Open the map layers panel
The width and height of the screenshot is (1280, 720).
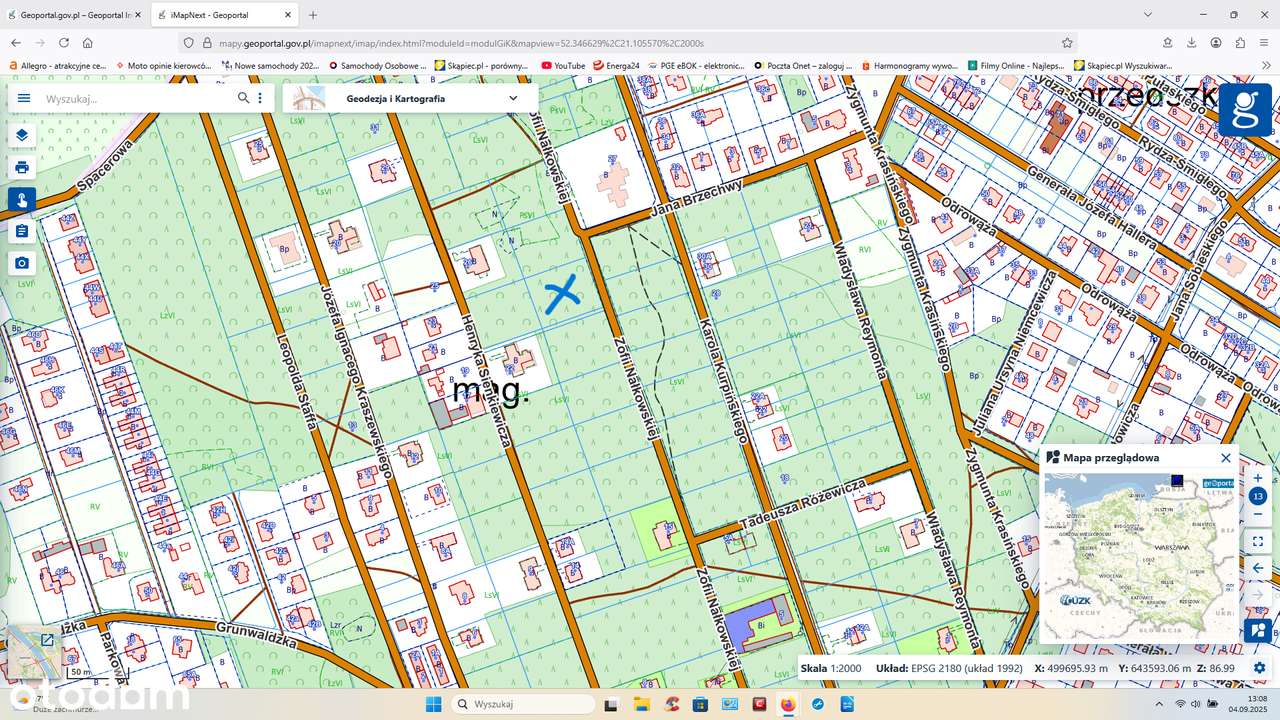click(22, 135)
